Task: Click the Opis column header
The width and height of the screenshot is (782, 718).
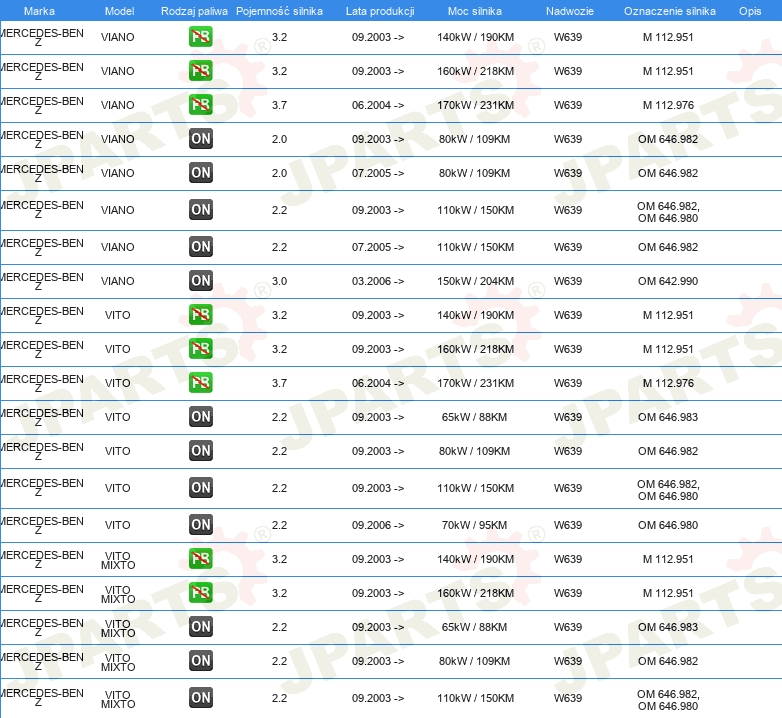Action: [x=750, y=11]
